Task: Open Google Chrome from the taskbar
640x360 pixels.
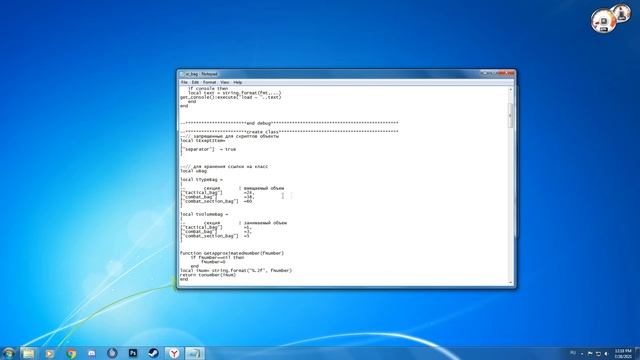Action: click(x=71, y=353)
